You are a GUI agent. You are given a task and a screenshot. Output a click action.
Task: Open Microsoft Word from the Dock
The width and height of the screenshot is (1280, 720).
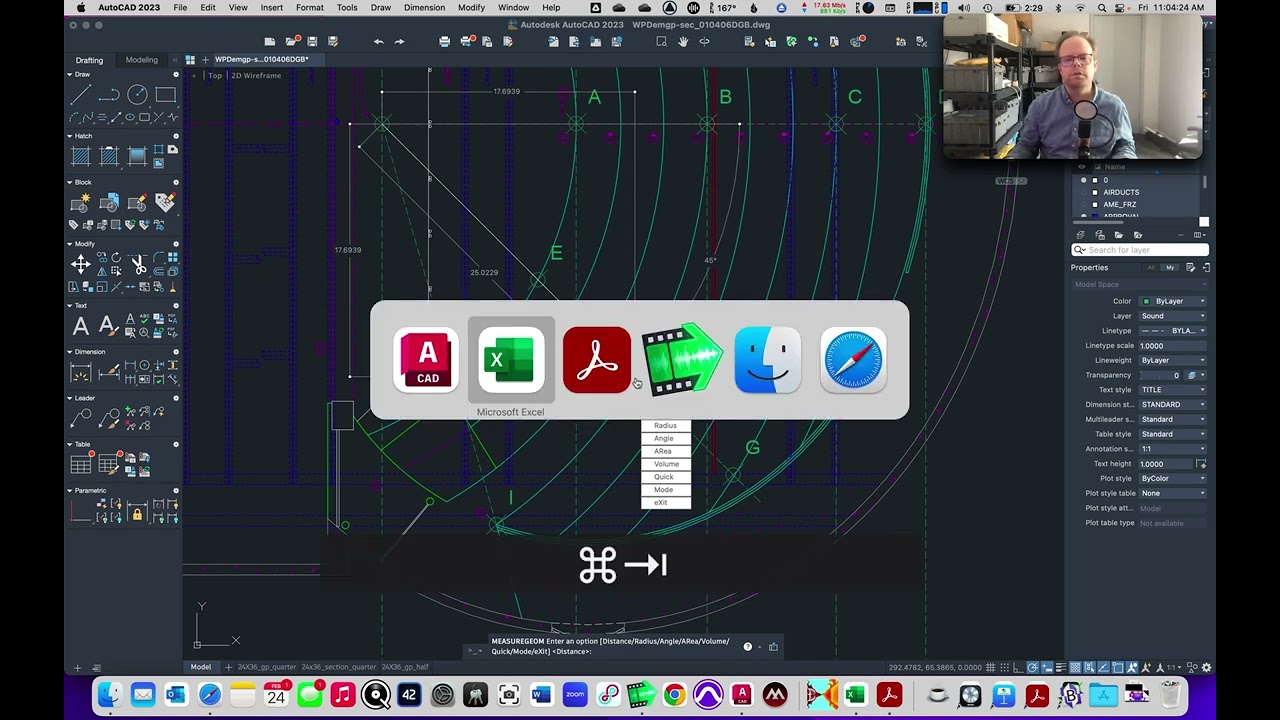click(x=541, y=695)
